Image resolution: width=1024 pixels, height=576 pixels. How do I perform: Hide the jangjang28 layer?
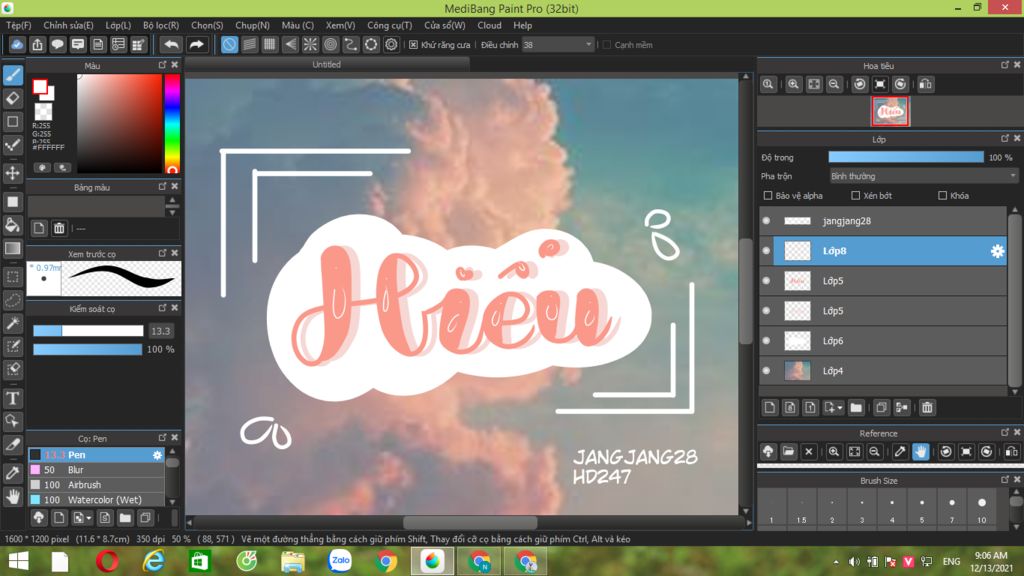pos(767,221)
